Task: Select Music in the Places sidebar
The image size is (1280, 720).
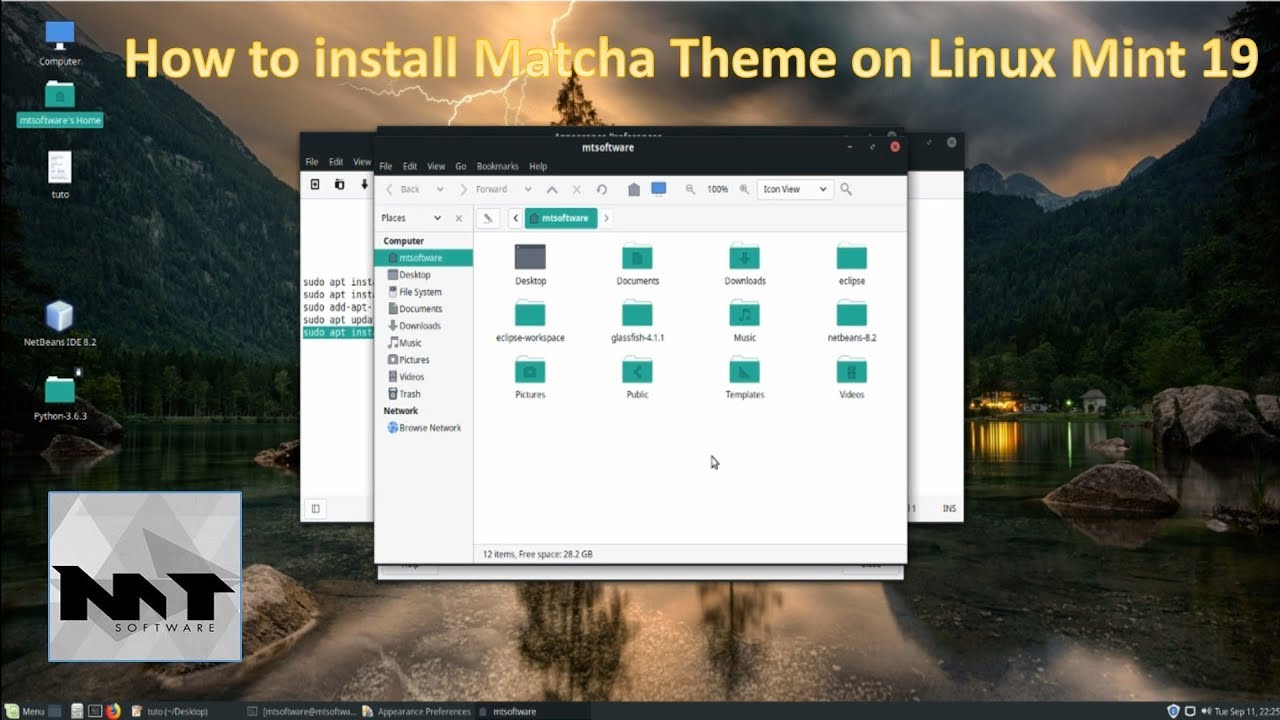Action: pyautogui.click(x=424, y=343)
